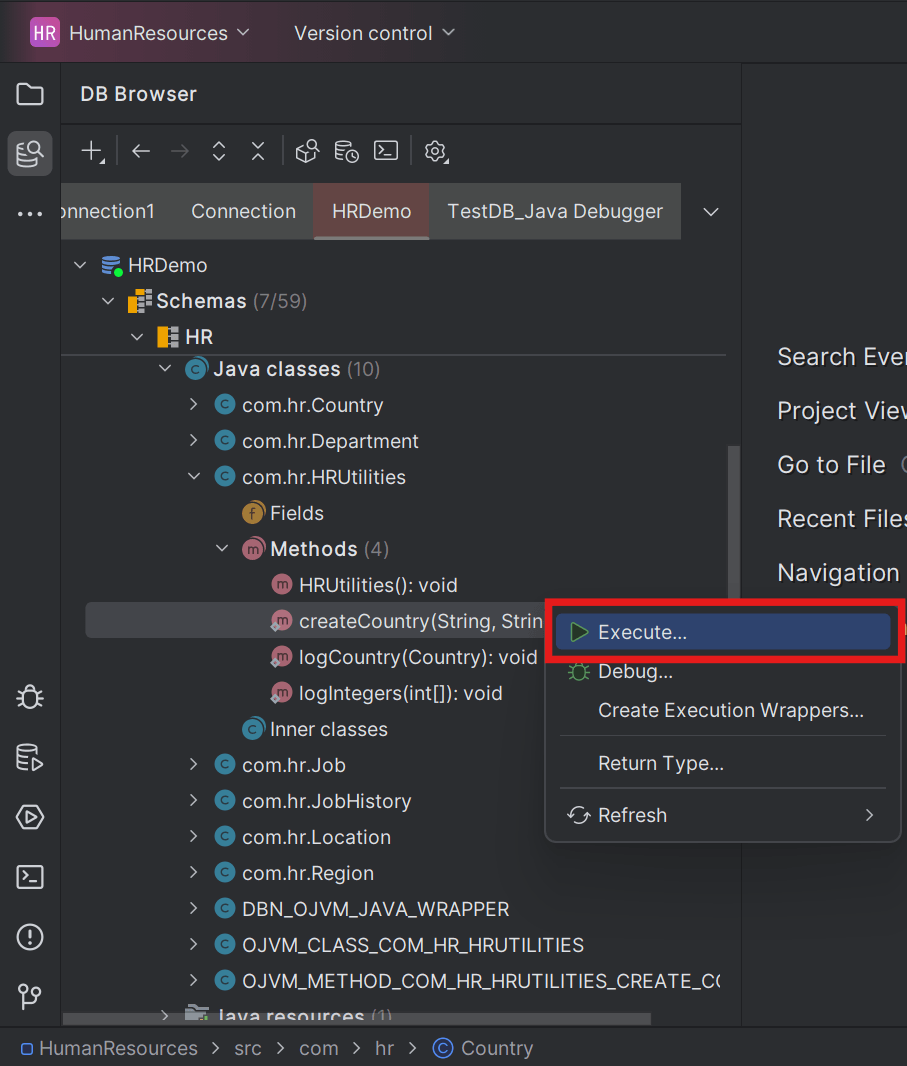Open the database sessions browser icon
The image size is (907, 1066).
(345, 151)
